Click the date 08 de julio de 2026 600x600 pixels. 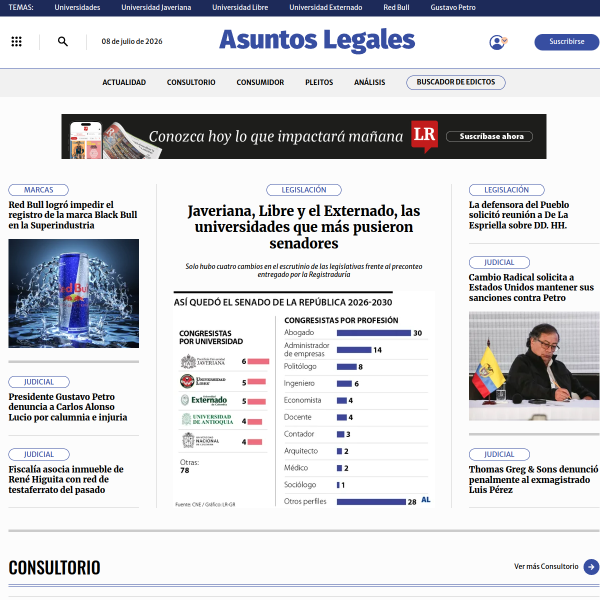(132, 41)
